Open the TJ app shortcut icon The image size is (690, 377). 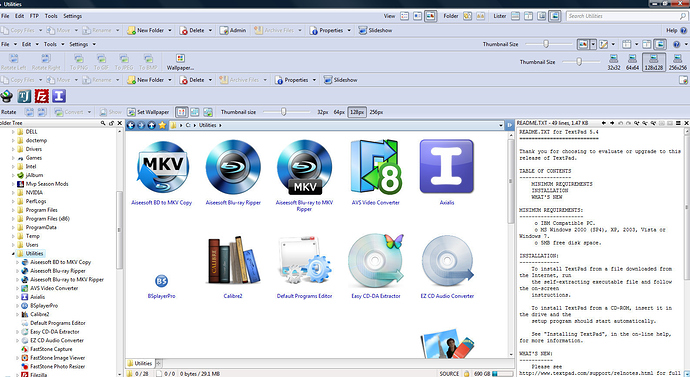click(x=24, y=96)
